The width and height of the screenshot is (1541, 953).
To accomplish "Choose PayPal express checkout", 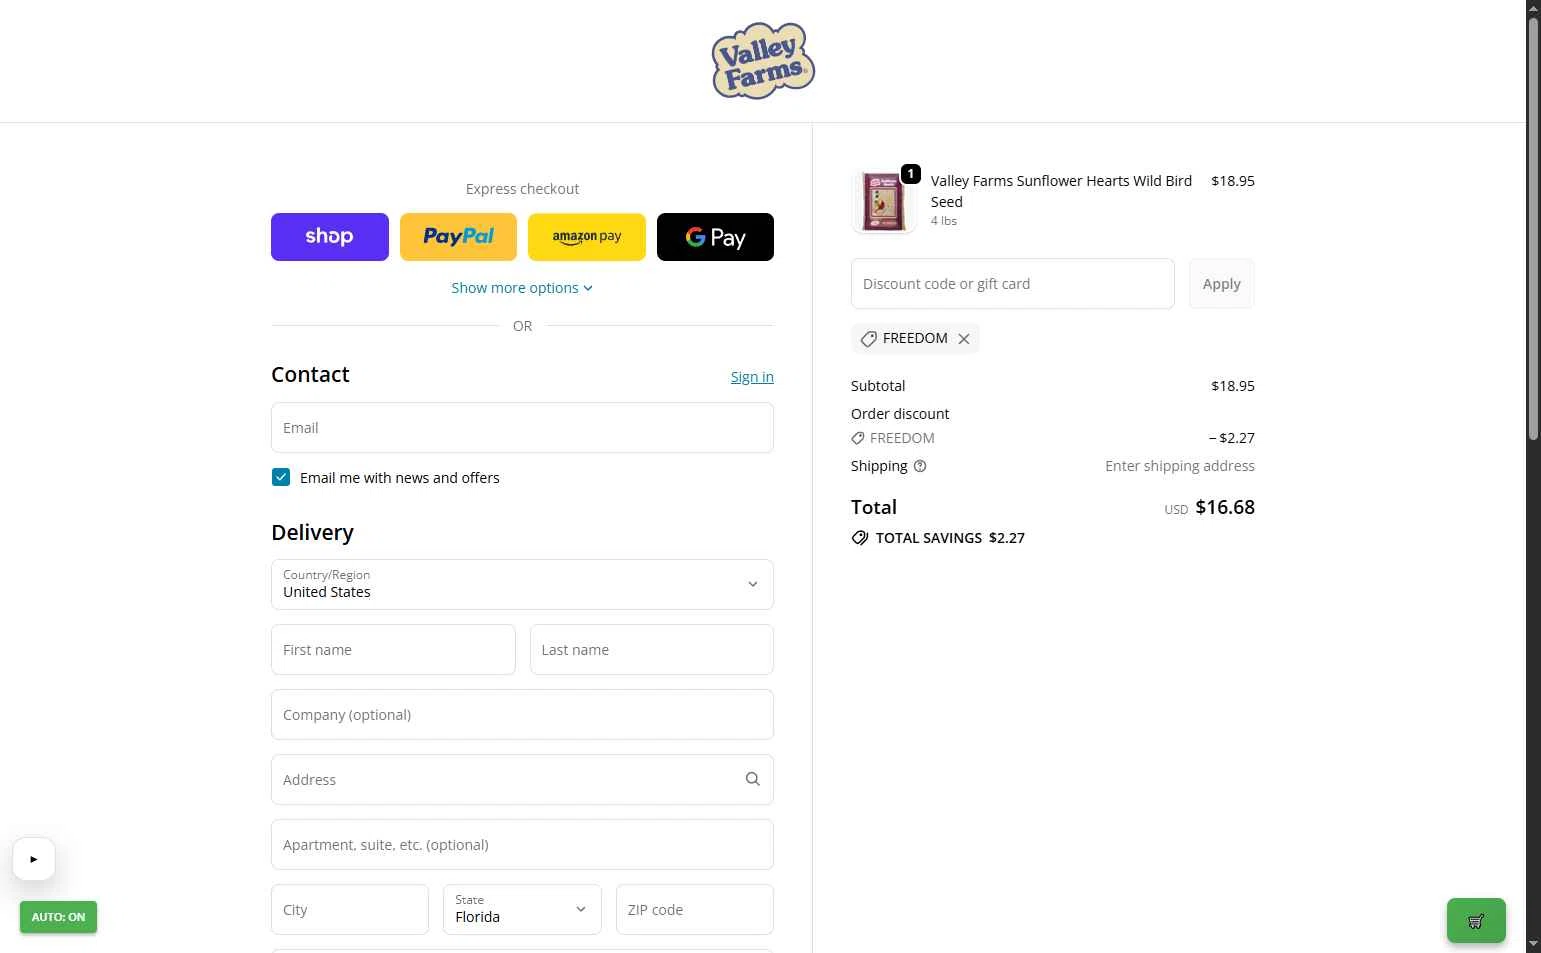I will pos(458,237).
